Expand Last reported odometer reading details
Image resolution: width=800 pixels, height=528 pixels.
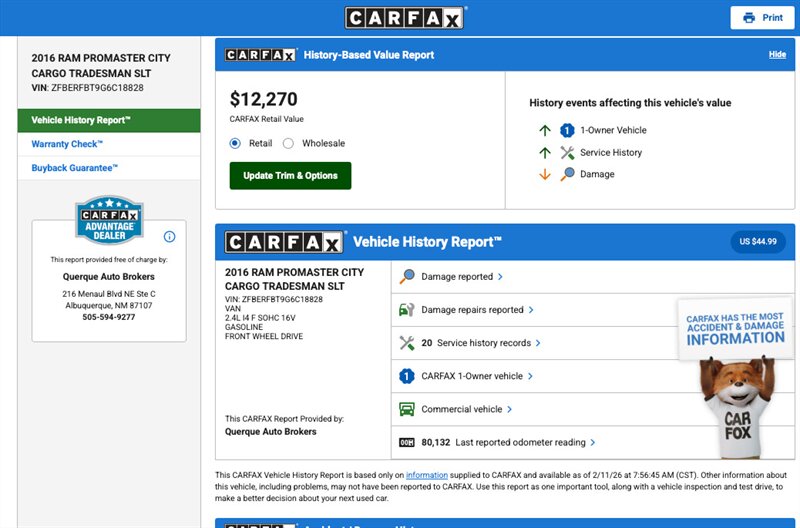[593, 442]
